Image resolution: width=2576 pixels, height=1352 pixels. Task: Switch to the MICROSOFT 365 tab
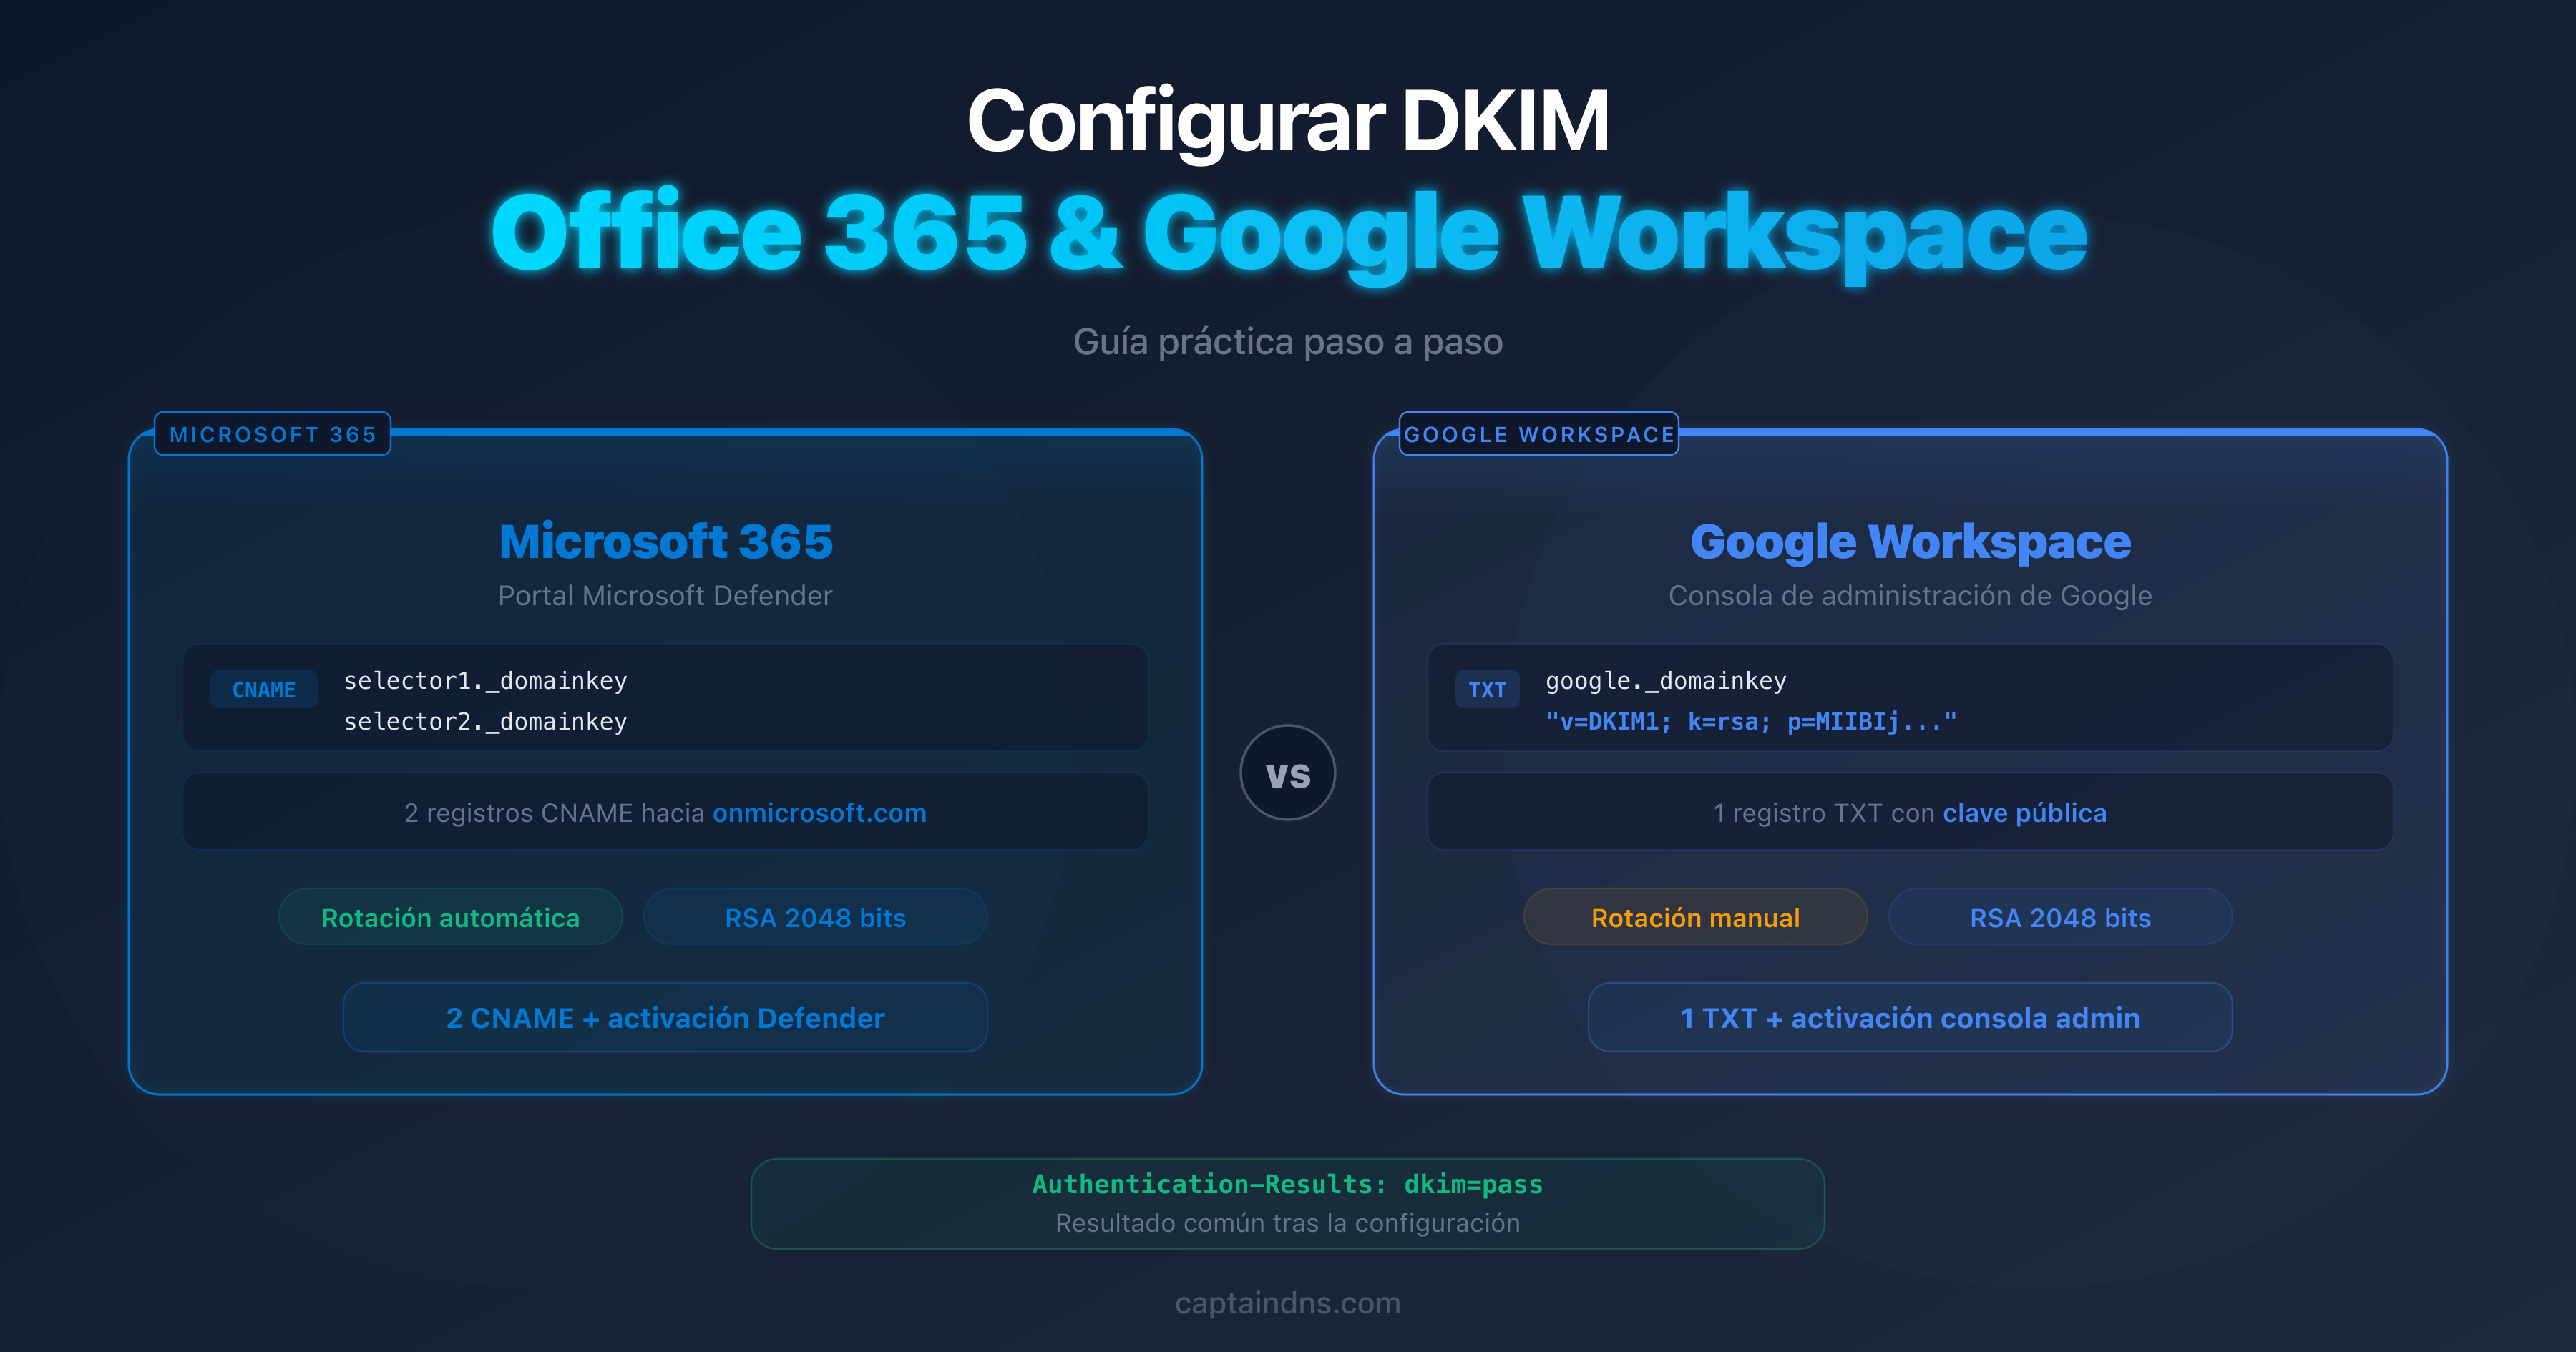click(272, 434)
